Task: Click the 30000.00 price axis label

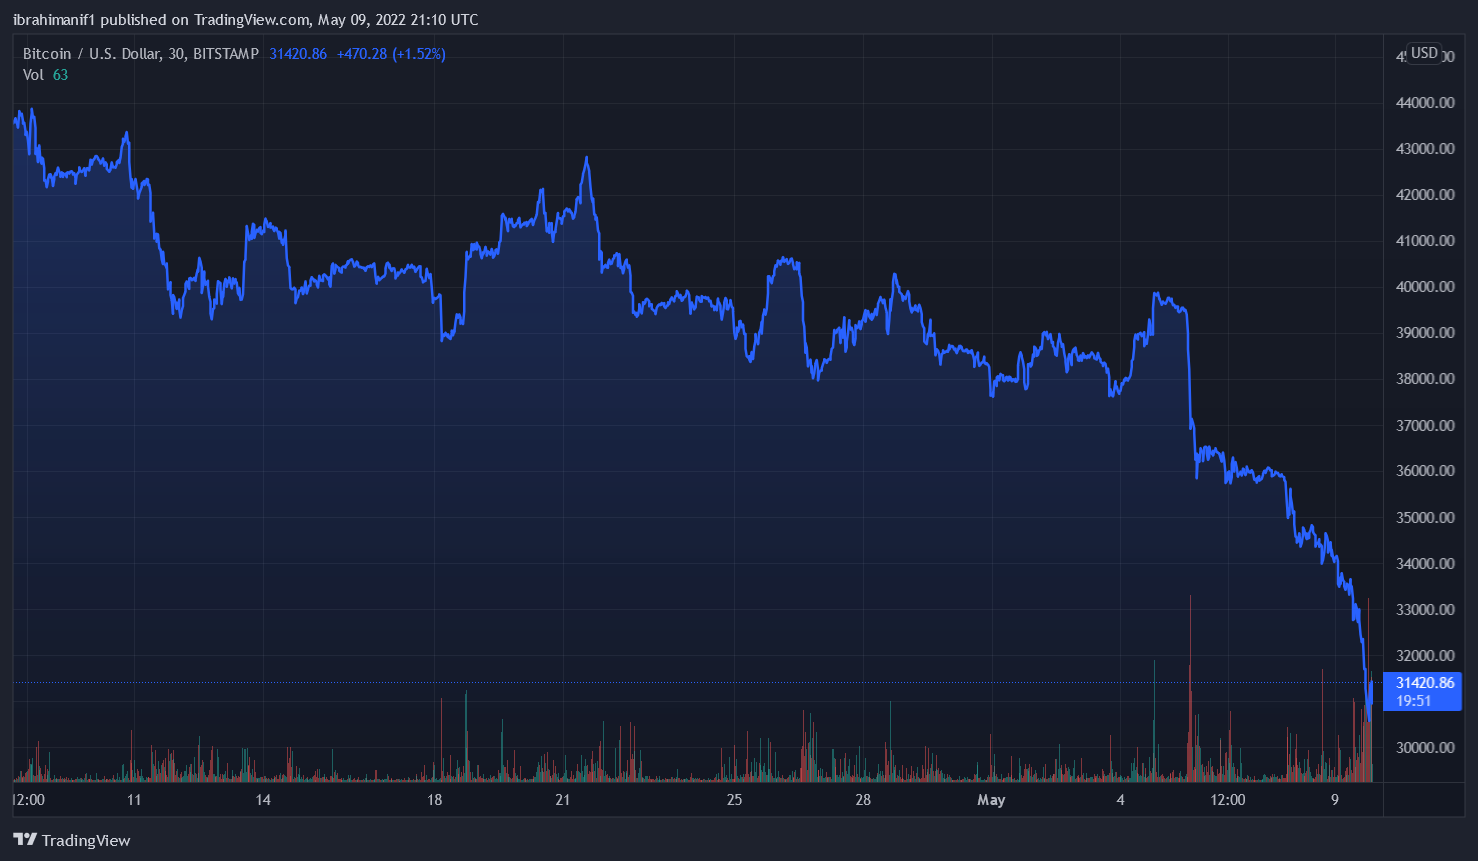Action: coord(1425,748)
